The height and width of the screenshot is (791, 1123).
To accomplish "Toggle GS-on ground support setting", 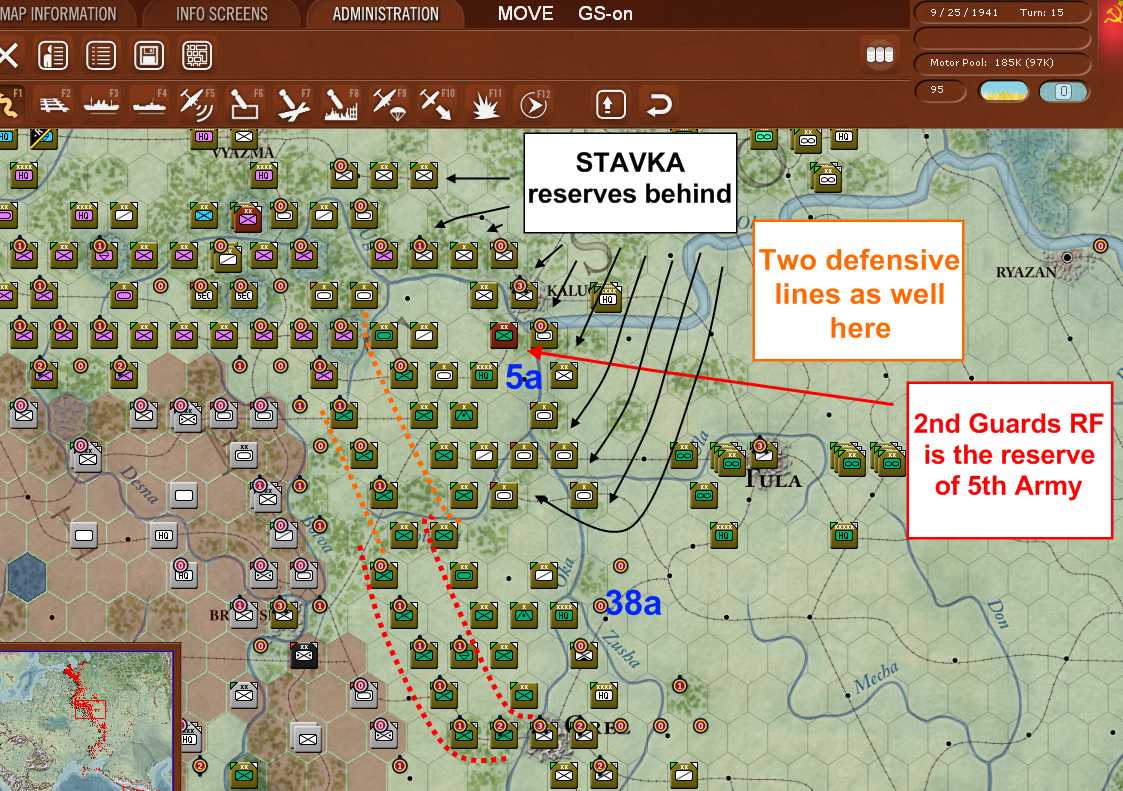I will tap(604, 14).
